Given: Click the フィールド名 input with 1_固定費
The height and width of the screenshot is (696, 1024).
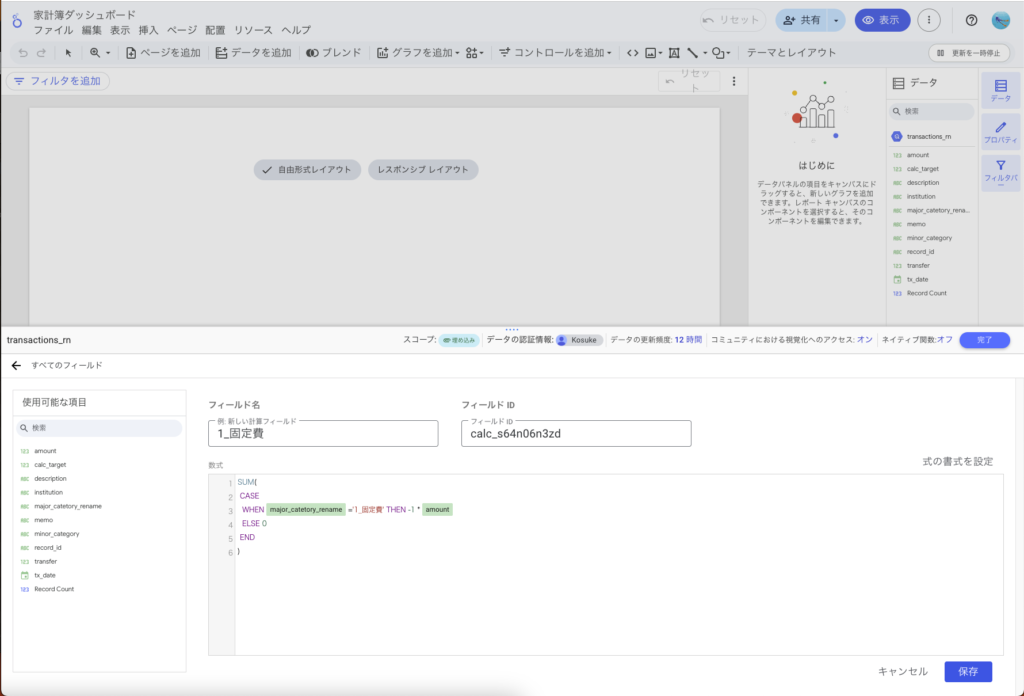Looking at the screenshot, I should [x=323, y=434].
